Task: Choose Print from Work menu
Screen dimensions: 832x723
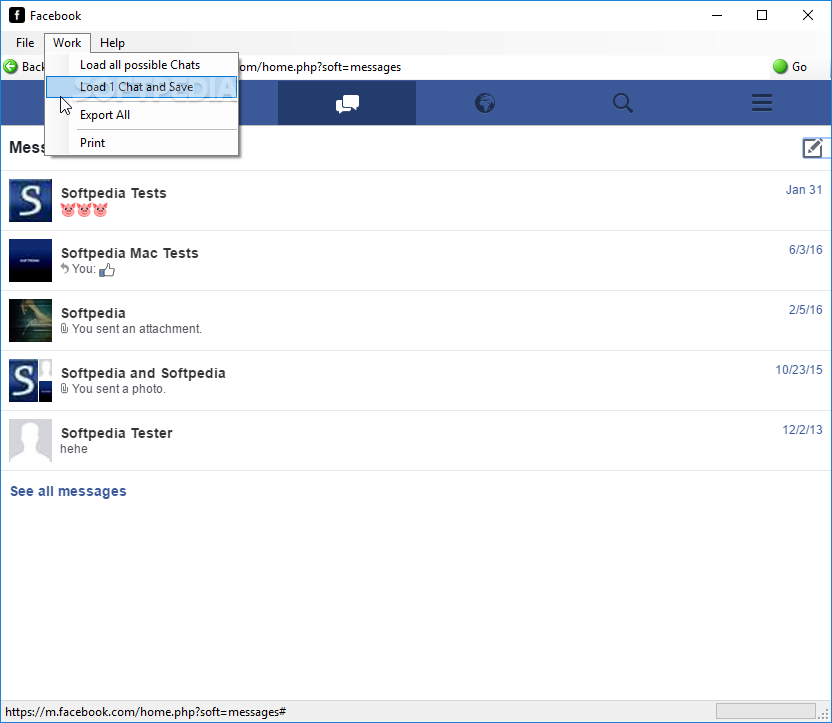Action: pyautogui.click(x=141, y=143)
